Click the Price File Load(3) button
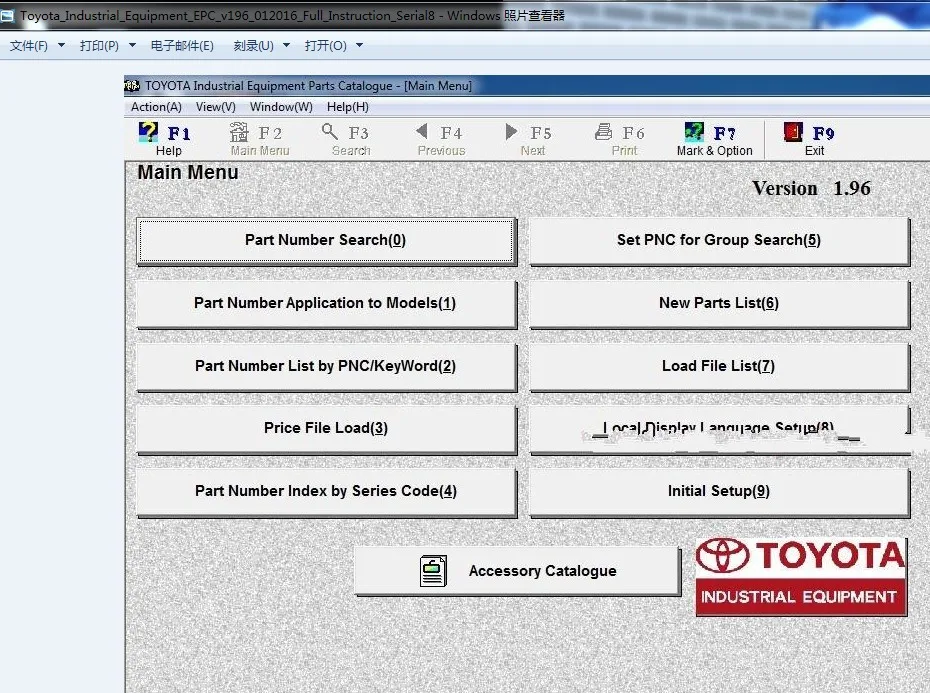This screenshot has width=930, height=693. click(326, 429)
